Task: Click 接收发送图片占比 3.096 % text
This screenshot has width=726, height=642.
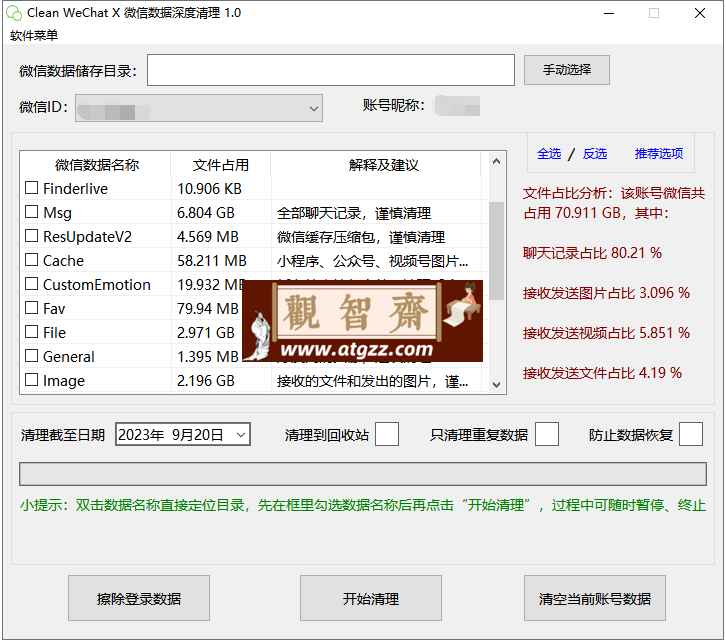Action: coord(607,293)
